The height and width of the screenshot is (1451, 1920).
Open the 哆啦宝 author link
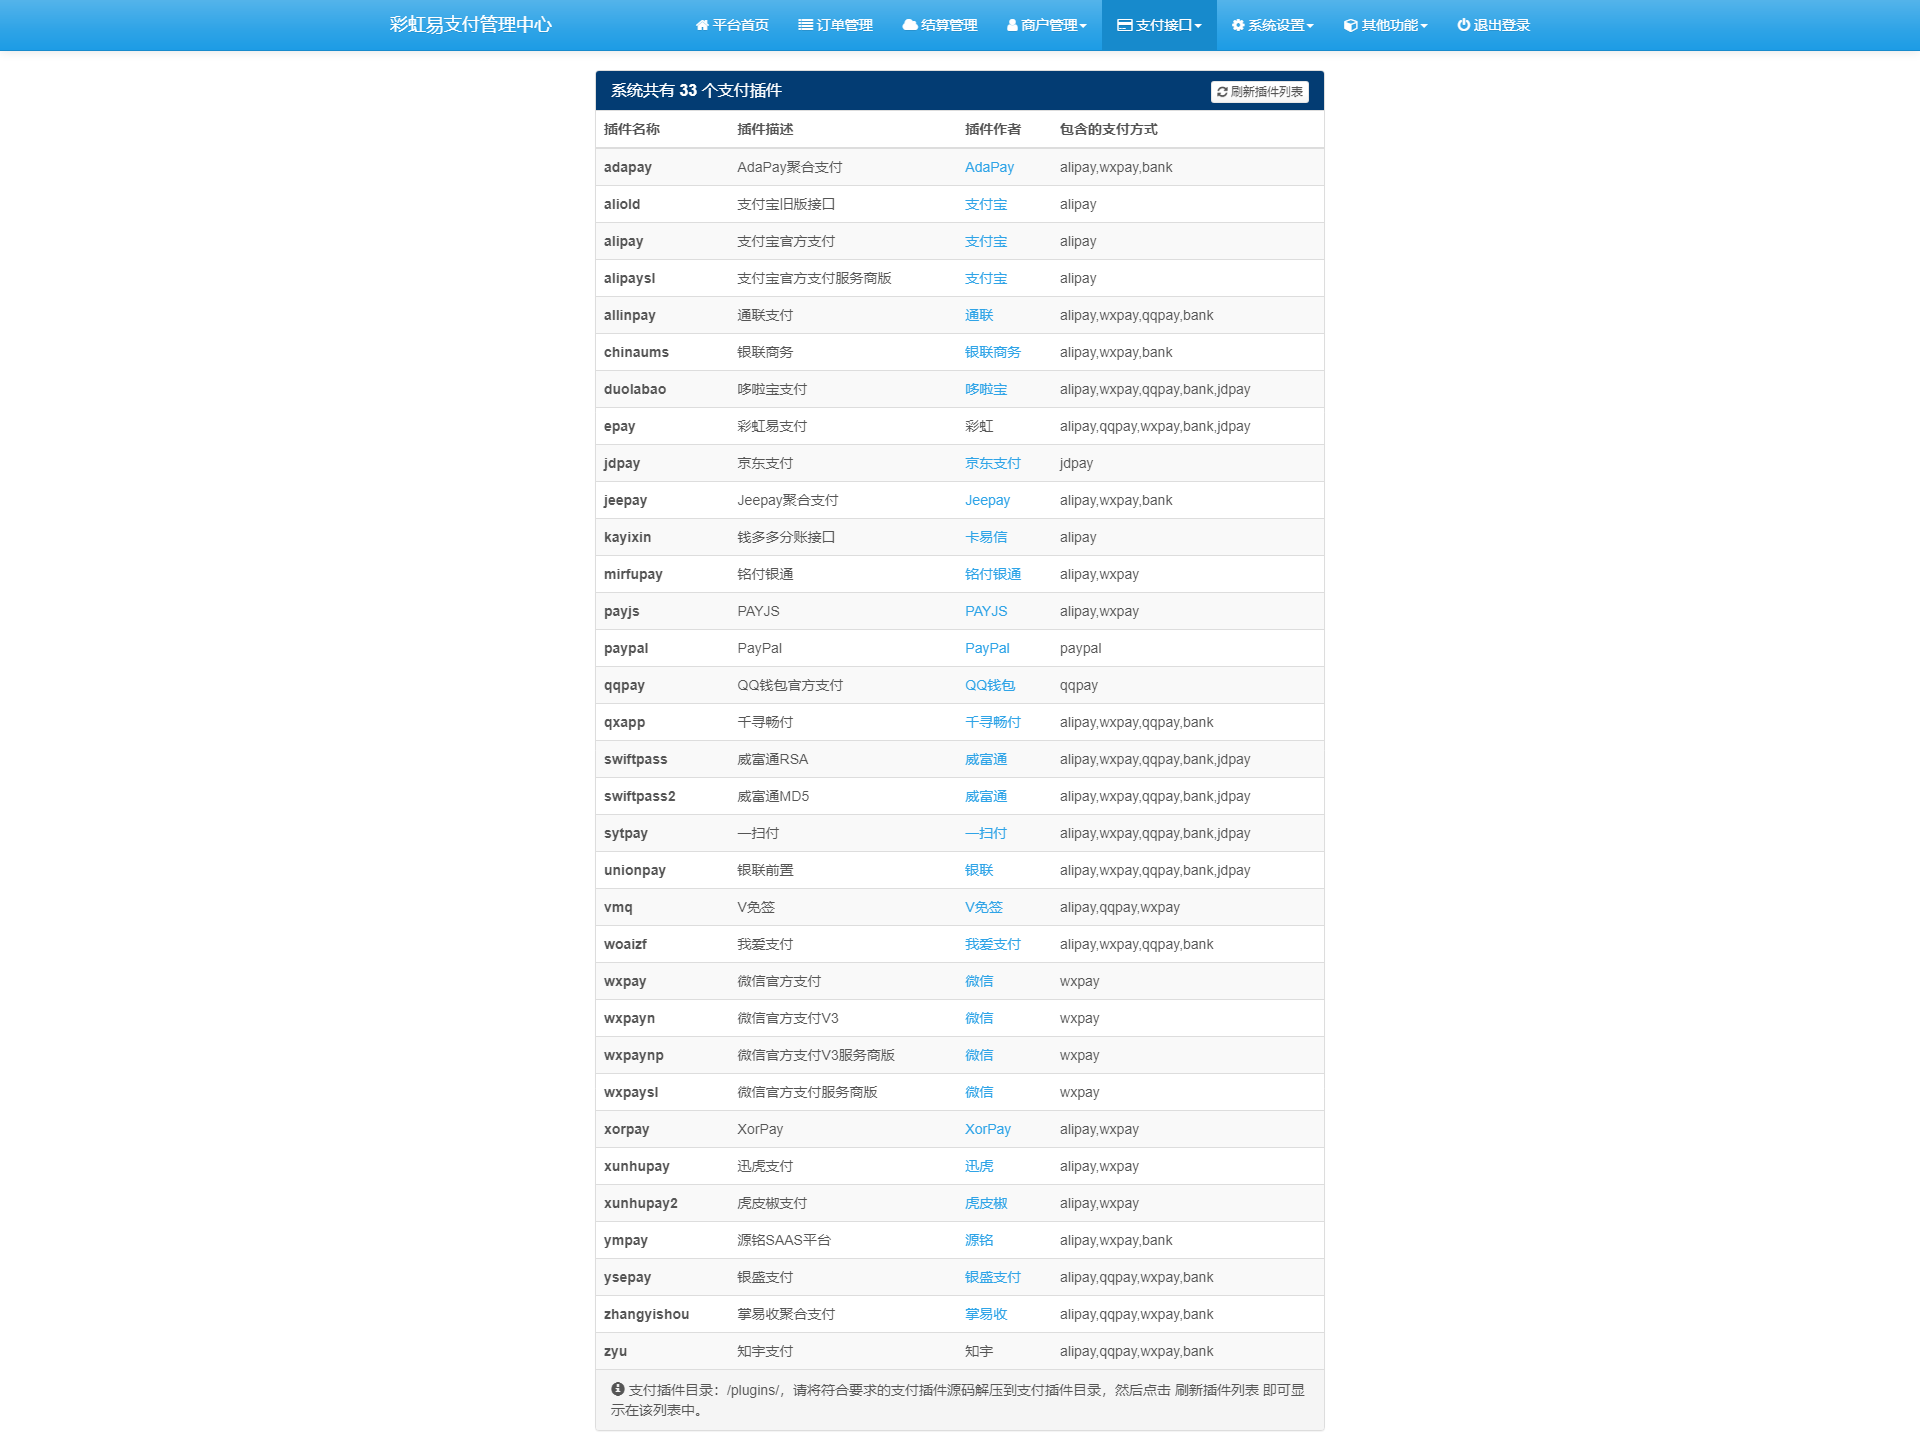(x=986, y=389)
